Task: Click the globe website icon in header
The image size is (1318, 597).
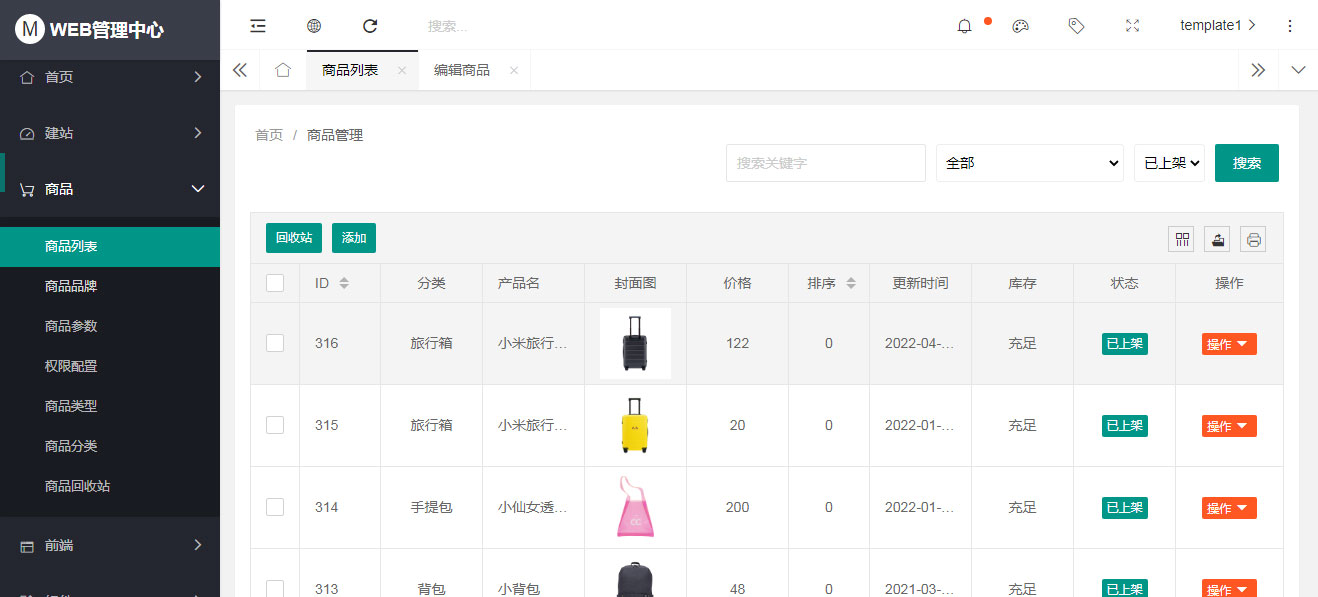Action: pos(314,26)
